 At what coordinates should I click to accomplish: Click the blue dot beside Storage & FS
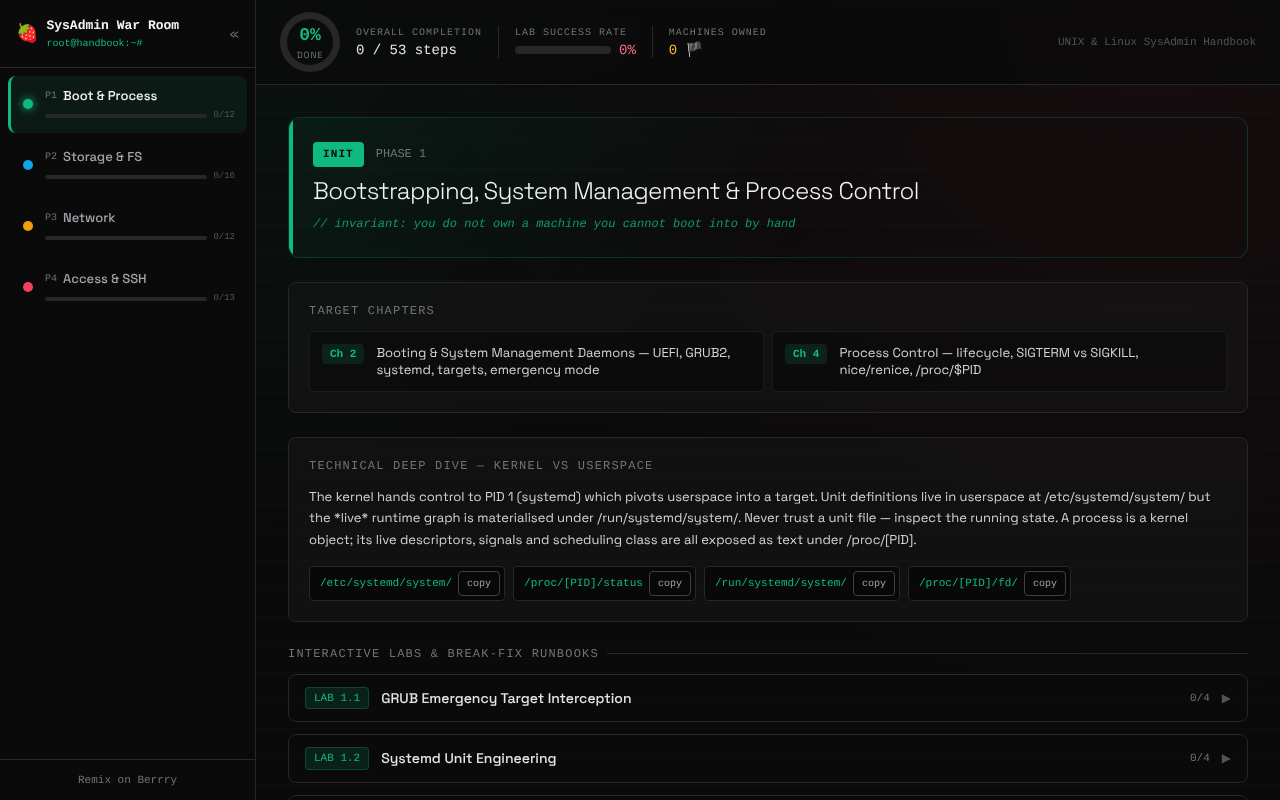[x=28, y=165]
